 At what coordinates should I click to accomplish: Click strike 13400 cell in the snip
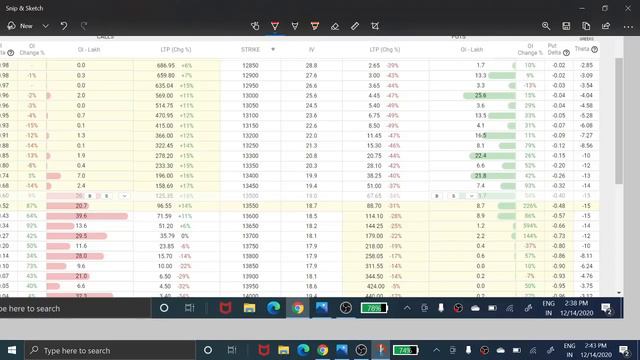[250, 176]
